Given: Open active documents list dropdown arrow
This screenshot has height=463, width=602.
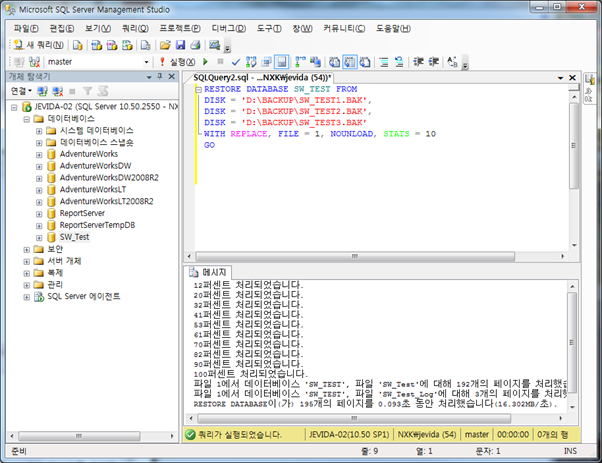Looking at the screenshot, I should tap(560, 78).
